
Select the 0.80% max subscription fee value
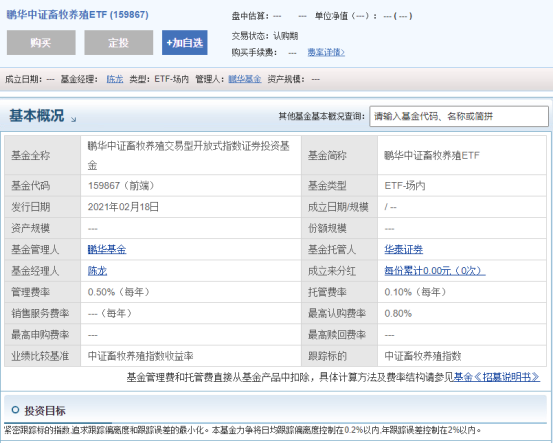[x=398, y=313]
